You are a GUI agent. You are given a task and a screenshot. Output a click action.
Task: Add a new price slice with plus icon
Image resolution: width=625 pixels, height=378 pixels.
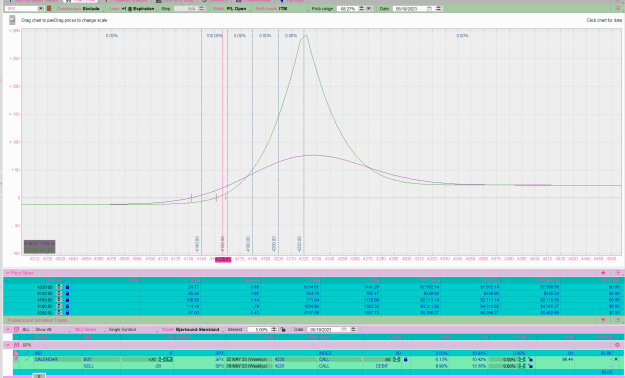[x=603, y=273]
